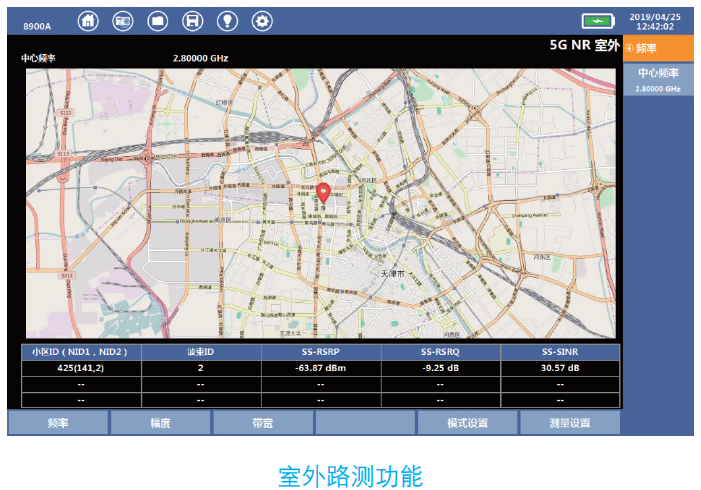This screenshot has width=701, height=490.
Task: Click the SS-SINR column header
Action: 560,352
